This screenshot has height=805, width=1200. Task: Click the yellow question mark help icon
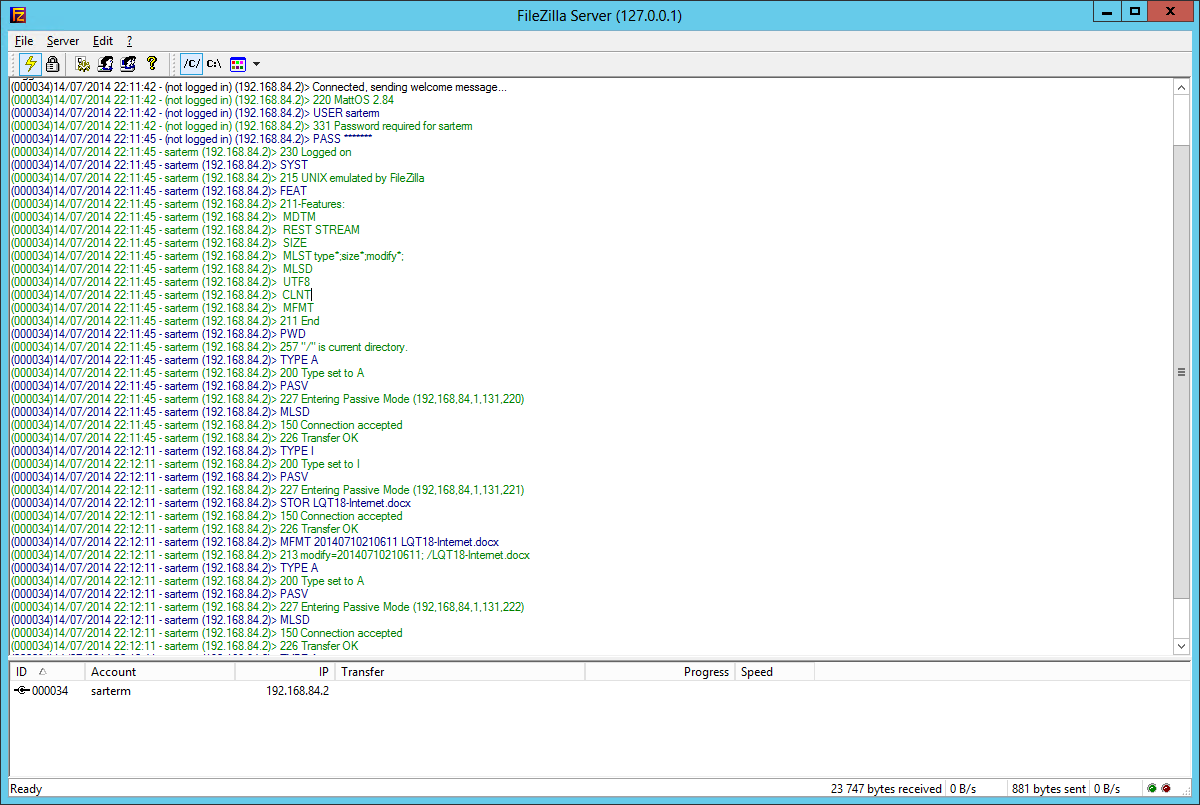click(x=151, y=64)
